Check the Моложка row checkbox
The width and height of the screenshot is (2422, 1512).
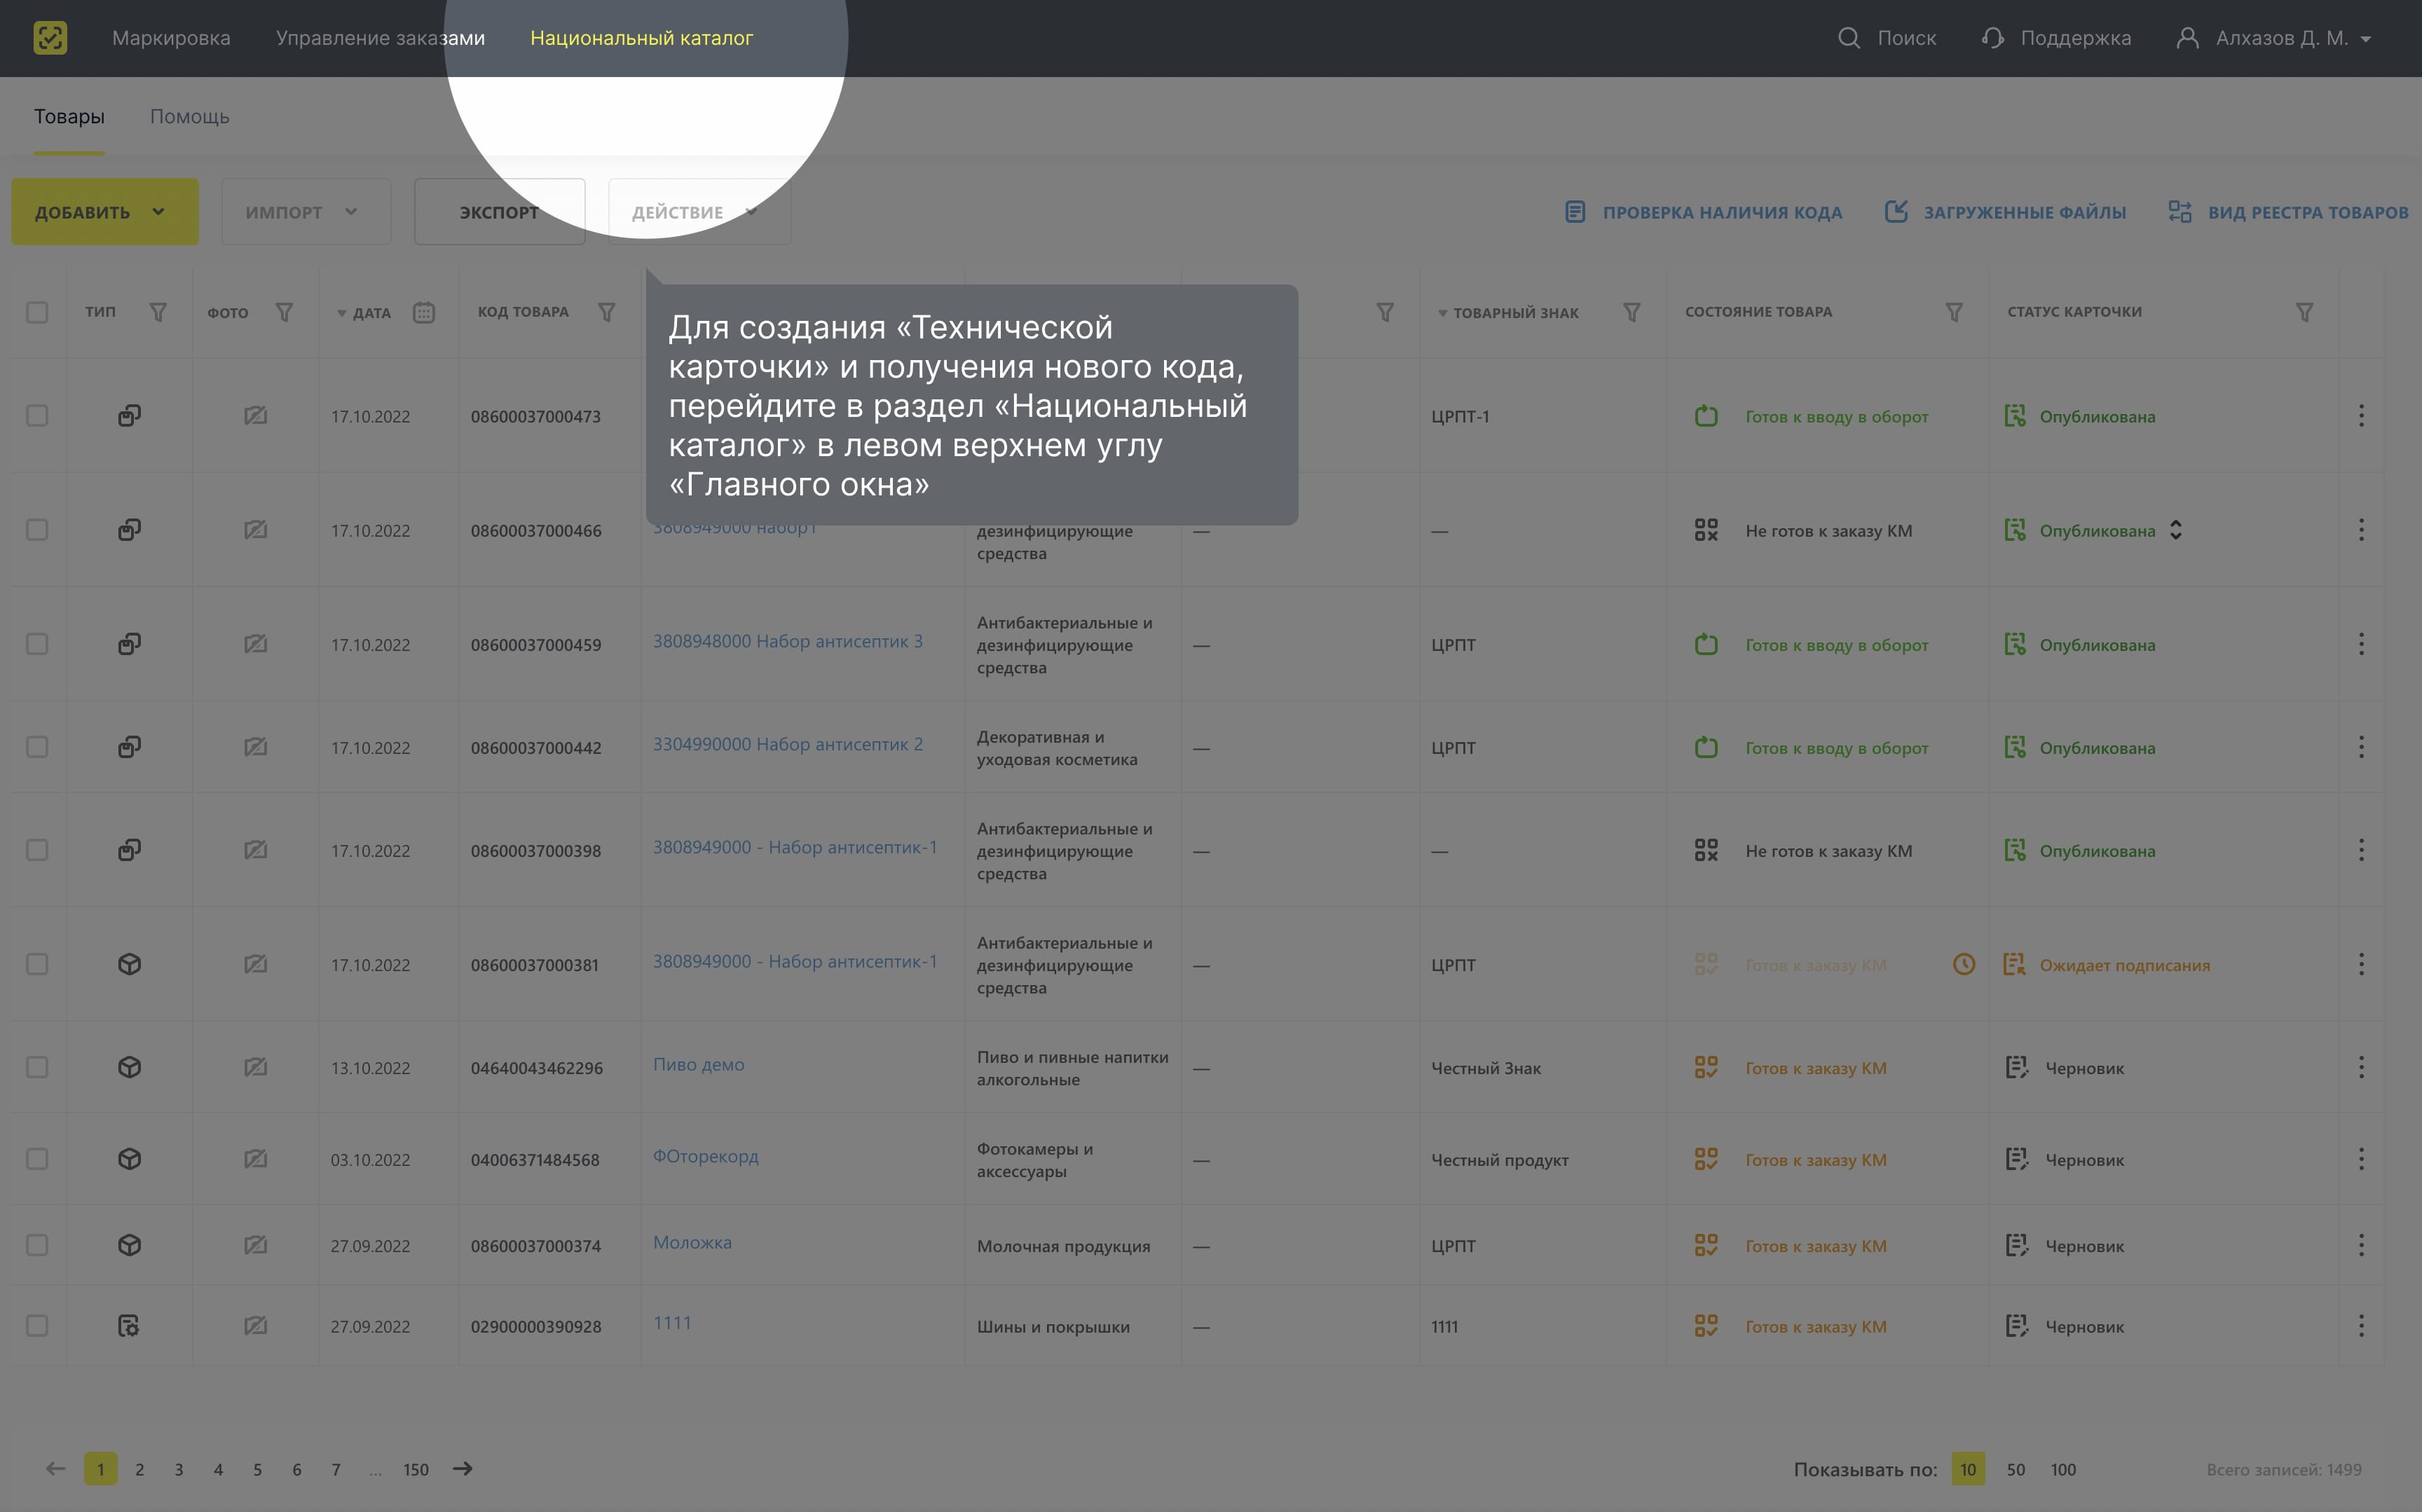[37, 1245]
